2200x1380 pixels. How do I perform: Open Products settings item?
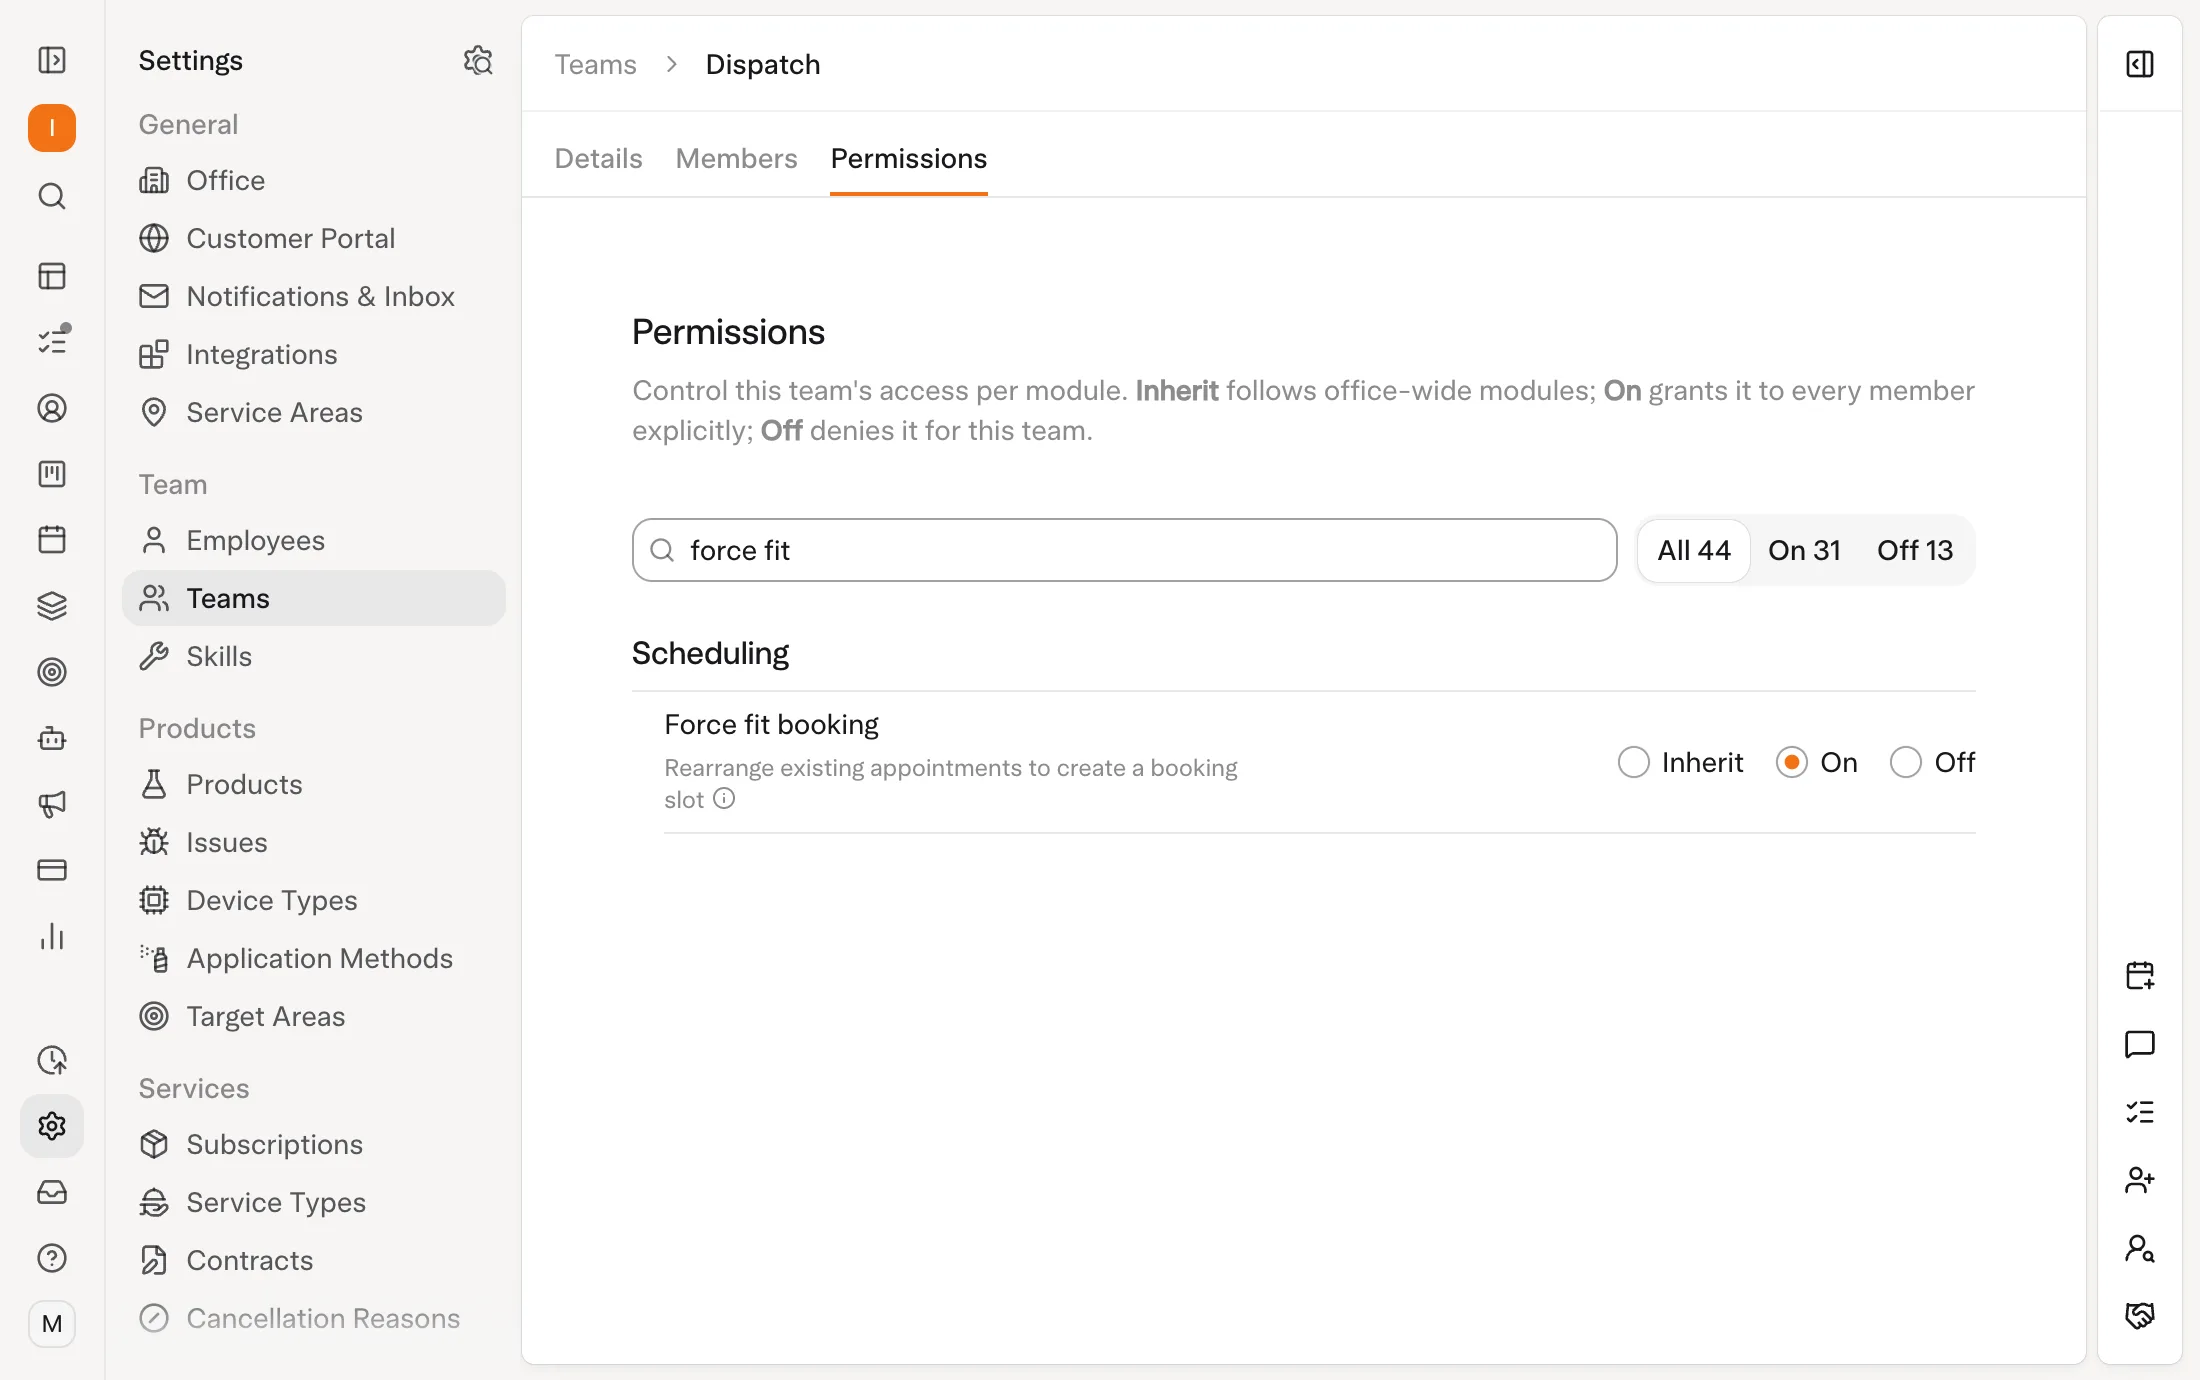coord(314,784)
